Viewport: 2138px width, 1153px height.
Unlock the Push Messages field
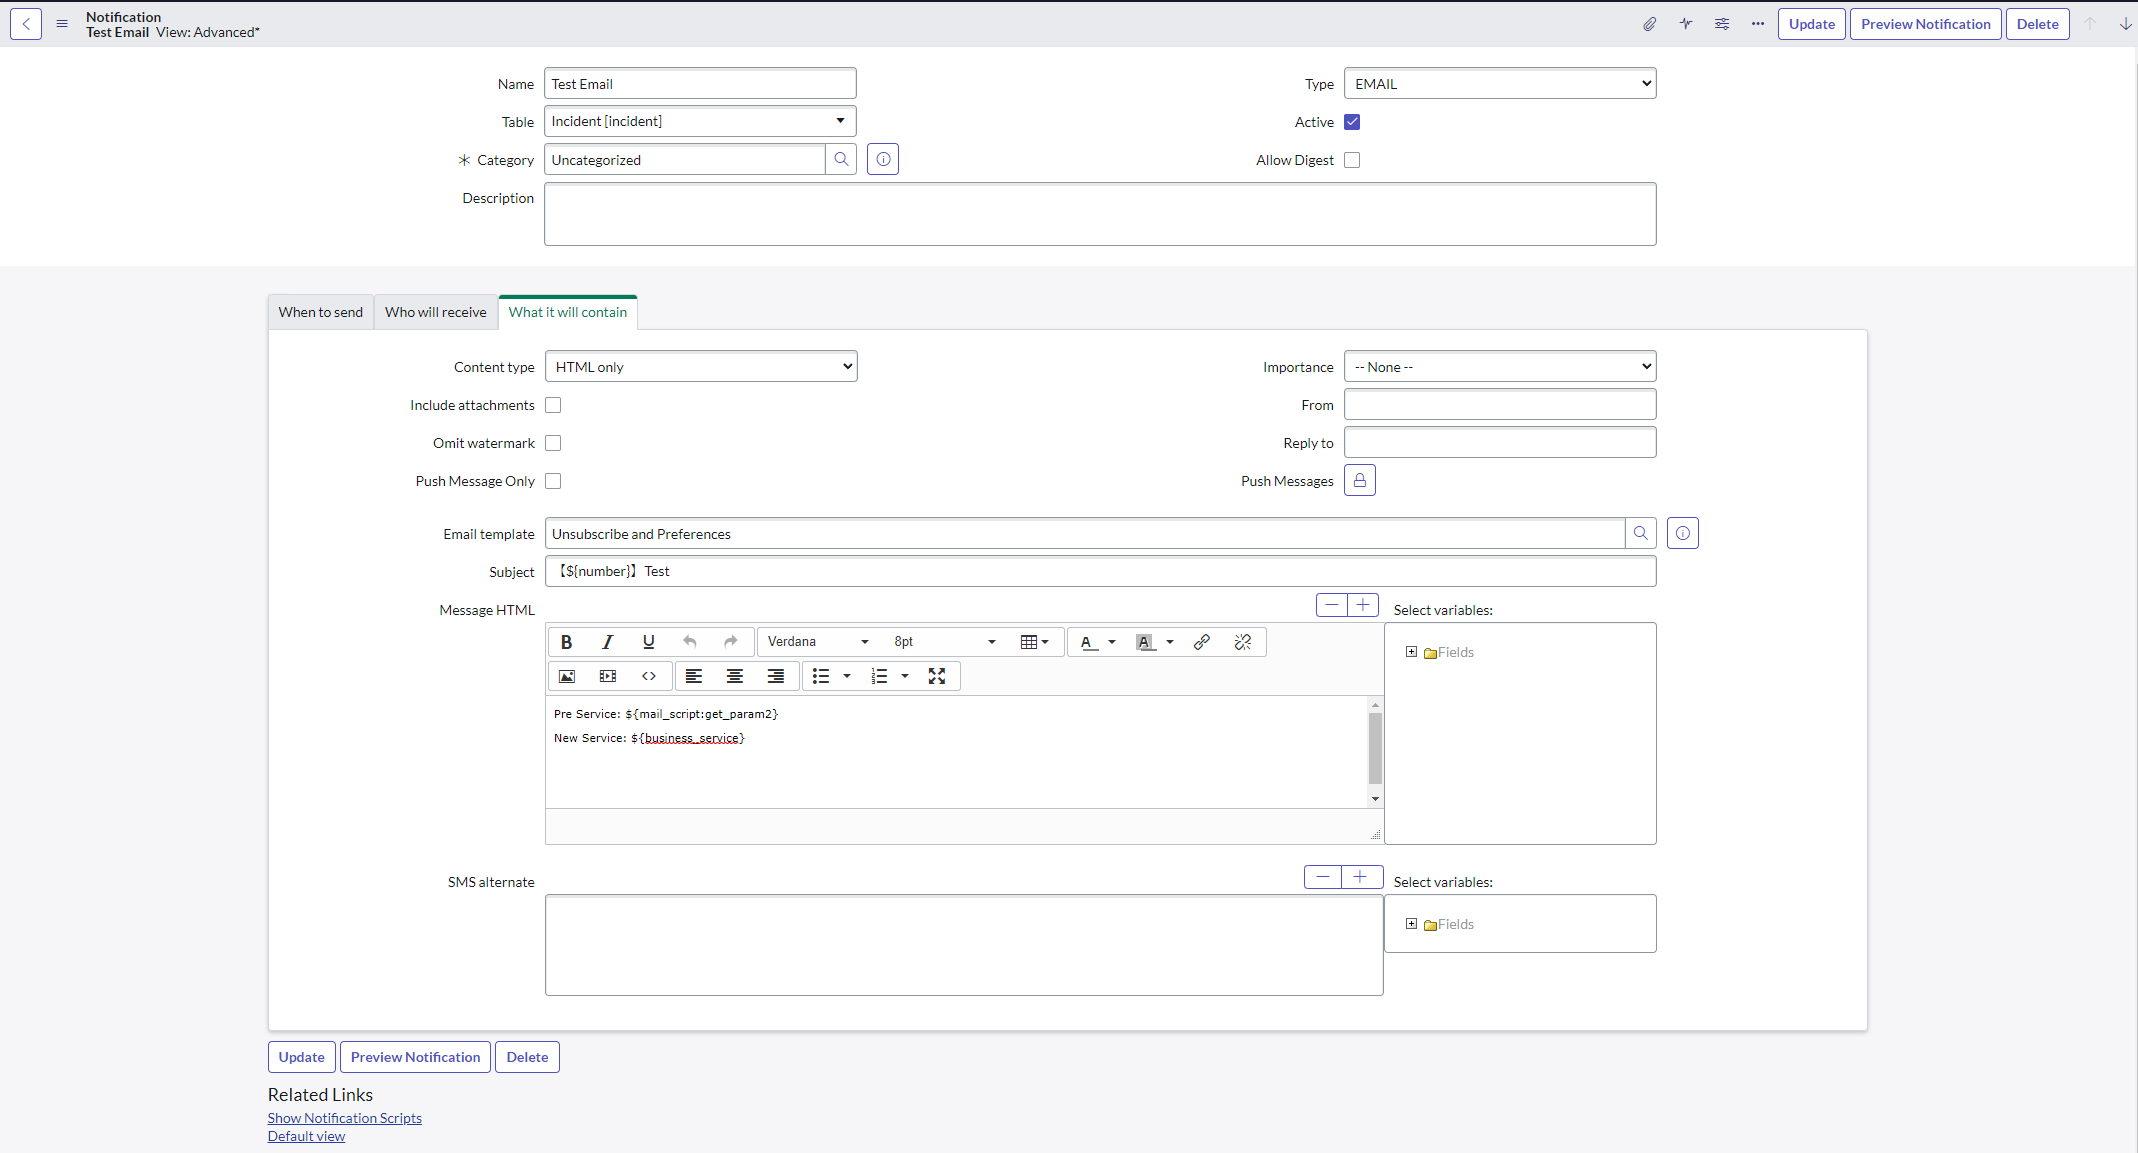click(1359, 481)
